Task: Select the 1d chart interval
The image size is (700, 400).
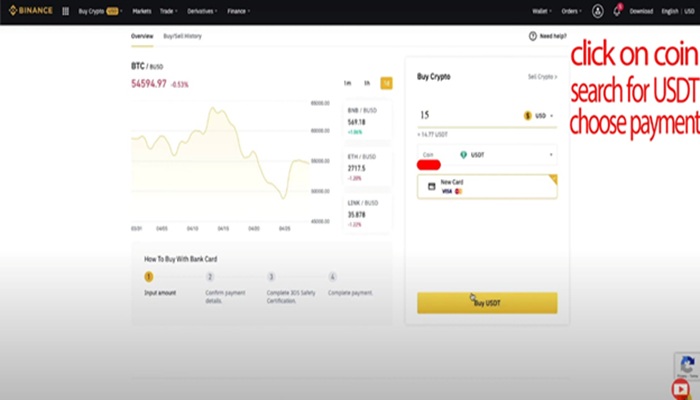Action: pos(386,83)
